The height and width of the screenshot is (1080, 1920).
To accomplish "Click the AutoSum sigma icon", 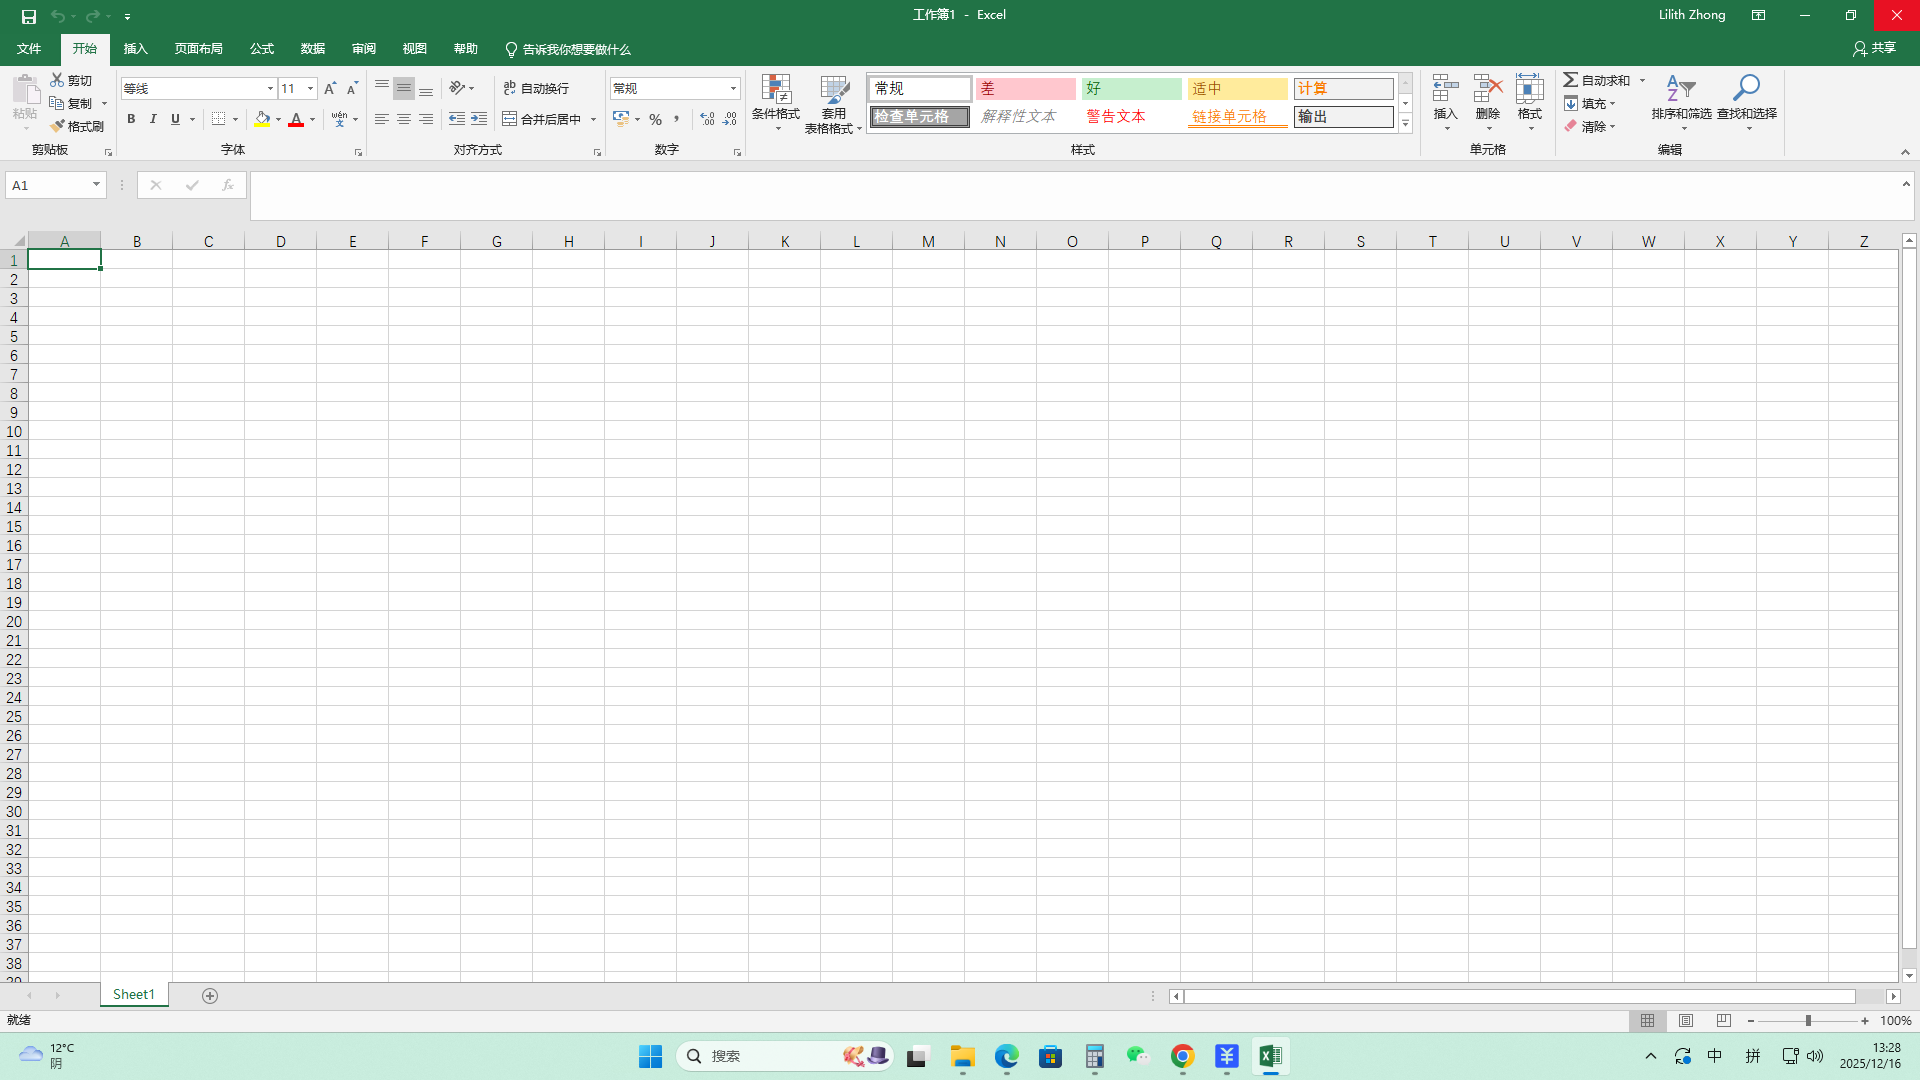I will 1571,80.
